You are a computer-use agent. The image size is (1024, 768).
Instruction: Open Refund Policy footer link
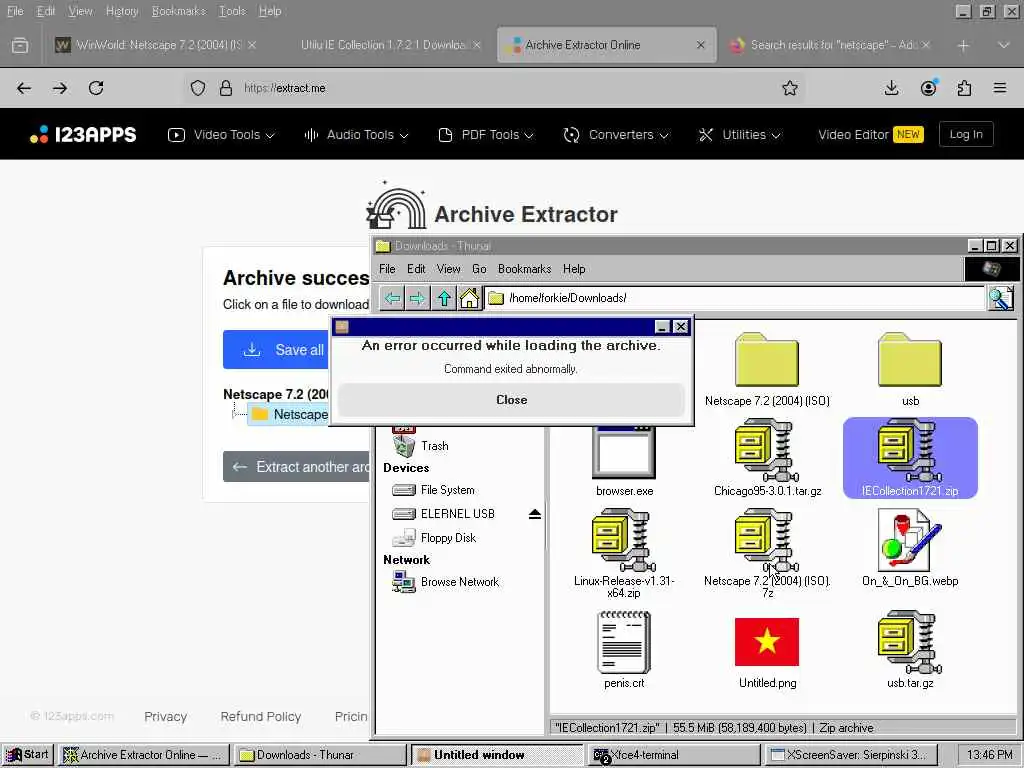pos(261,716)
